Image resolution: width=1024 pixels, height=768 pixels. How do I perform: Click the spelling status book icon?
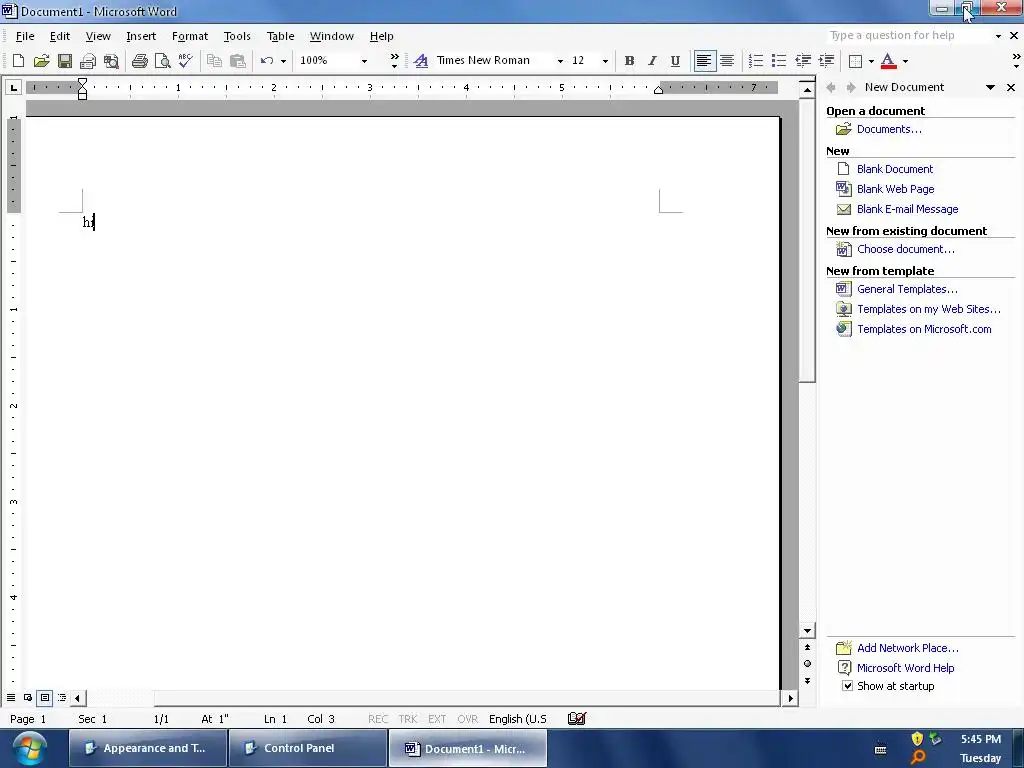pyautogui.click(x=577, y=718)
